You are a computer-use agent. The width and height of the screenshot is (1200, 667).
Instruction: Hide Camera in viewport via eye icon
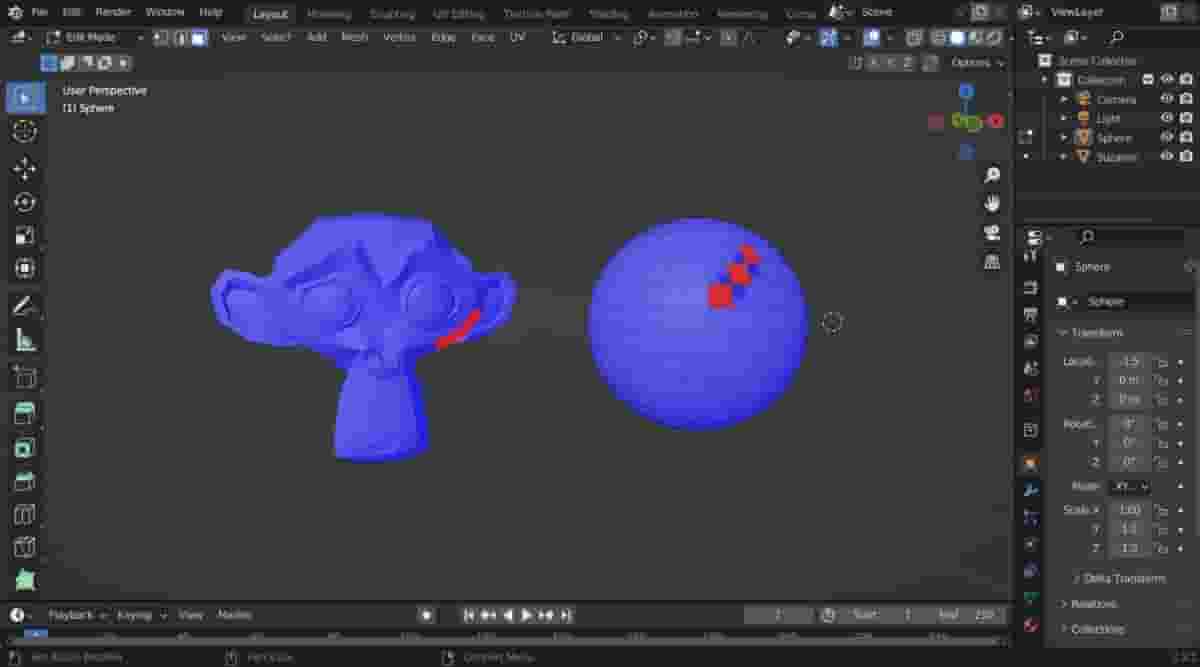click(1166, 99)
